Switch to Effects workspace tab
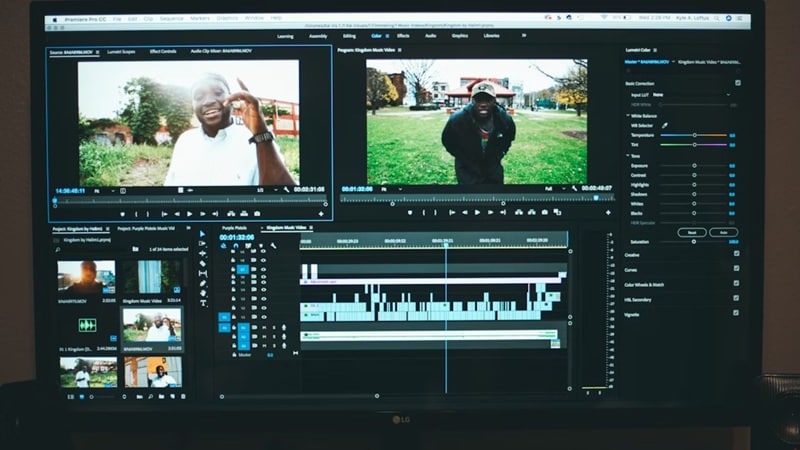 pyautogui.click(x=403, y=36)
